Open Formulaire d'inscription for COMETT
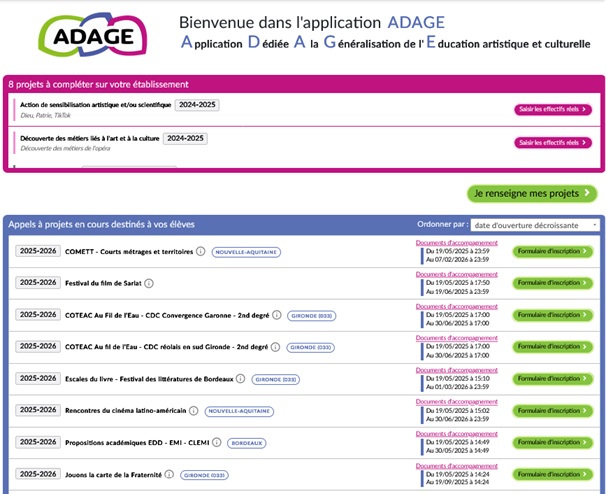The width and height of the screenshot is (606, 494). click(553, 251)
